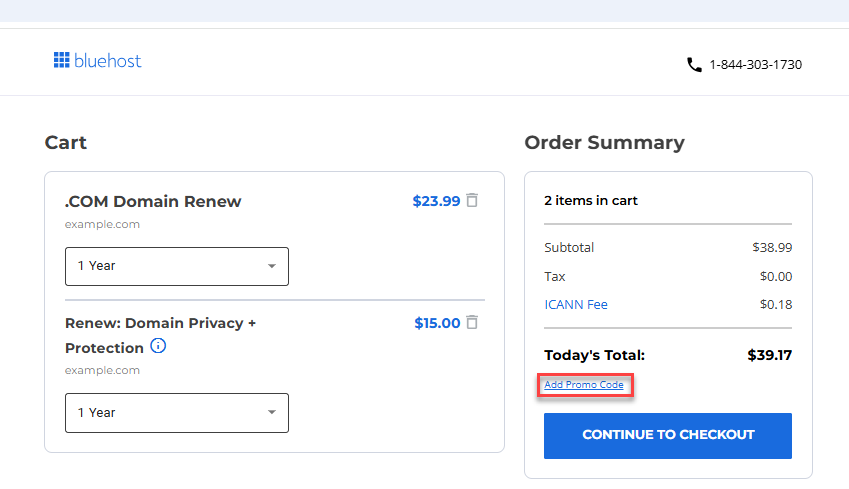Screen dimensions: 849x489
Task: Open info tooltip for Domain Privacy + Protection
Action: coord(158,345)
